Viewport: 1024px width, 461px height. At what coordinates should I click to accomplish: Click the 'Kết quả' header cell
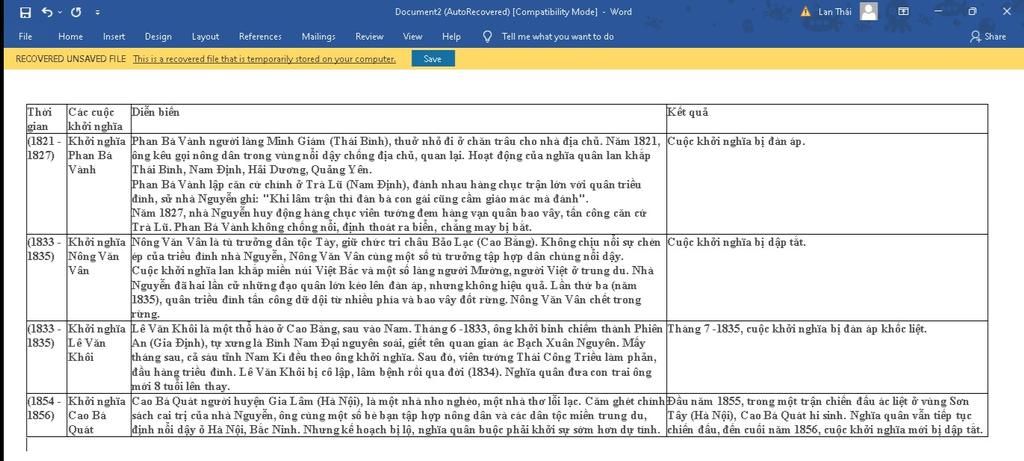click(826, 119)
